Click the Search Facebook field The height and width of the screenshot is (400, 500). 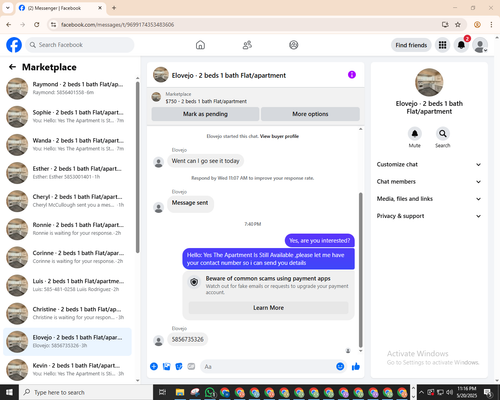[x=80, y=45]
